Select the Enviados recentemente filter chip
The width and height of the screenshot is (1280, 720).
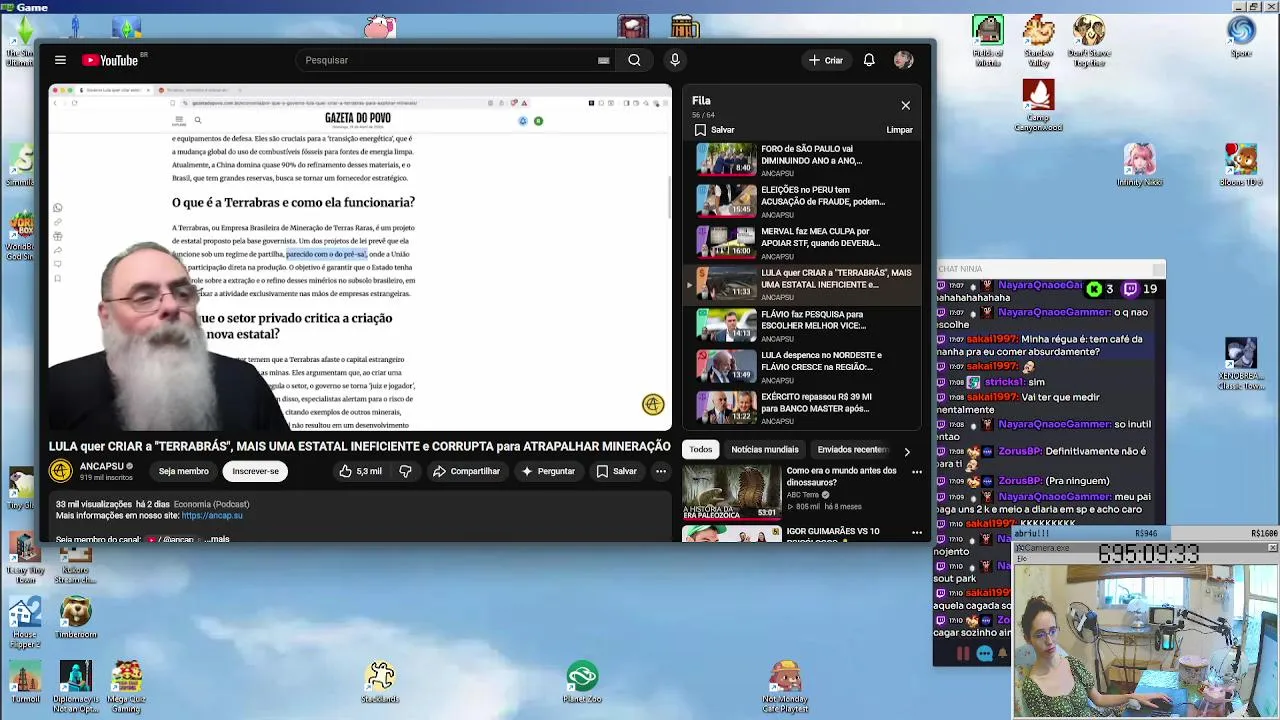(x=852, y=450)
